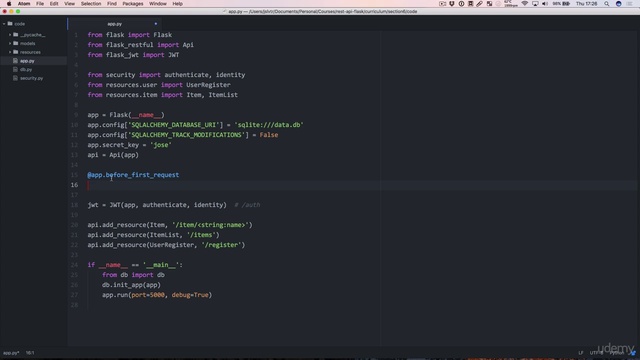Open the Find menu

112,4
